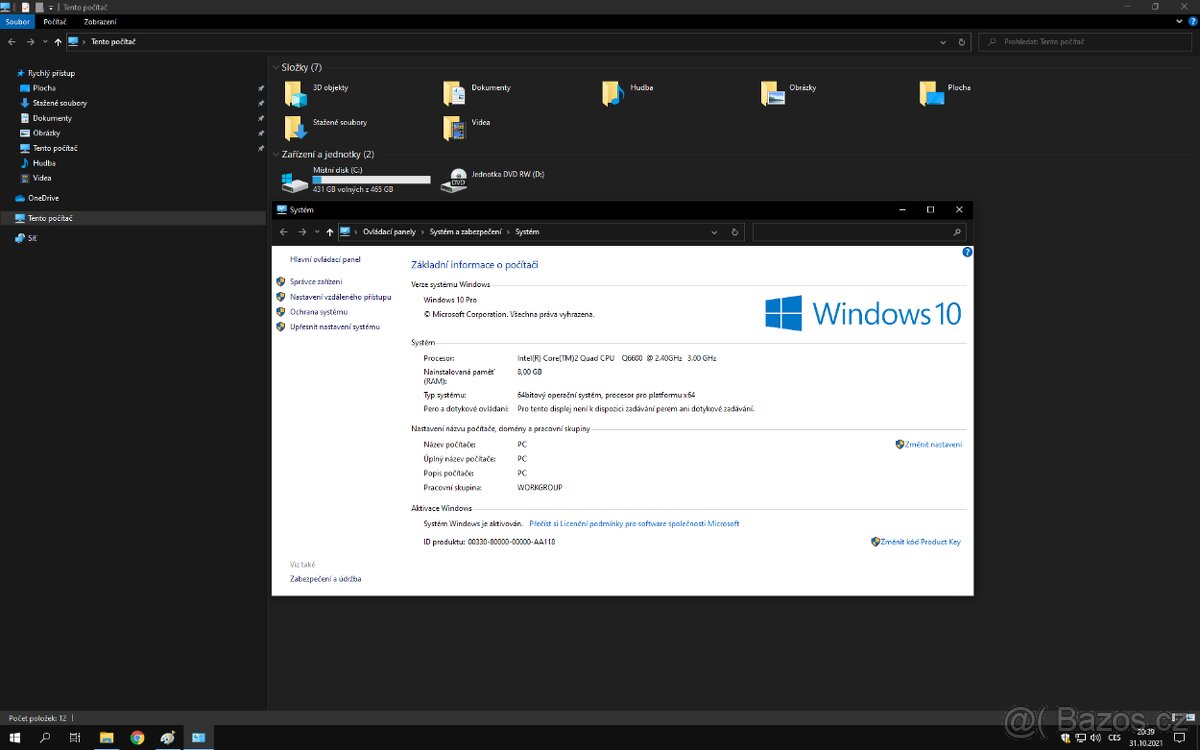This screenshot has width=1200, height=750.
Task: Open the Soubor menu tab
Action: (x=17, y=21)
